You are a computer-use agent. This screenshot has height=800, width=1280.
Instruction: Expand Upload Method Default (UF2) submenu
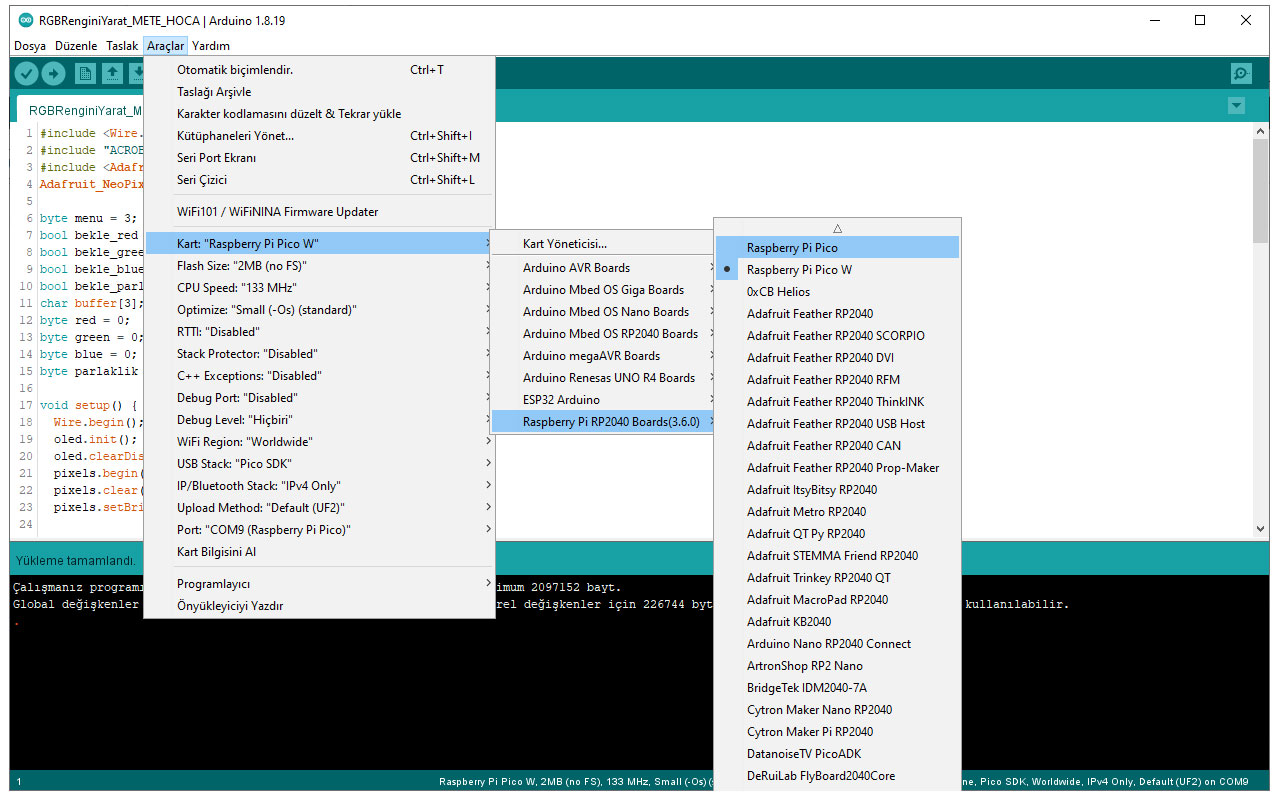click(319, 508)
